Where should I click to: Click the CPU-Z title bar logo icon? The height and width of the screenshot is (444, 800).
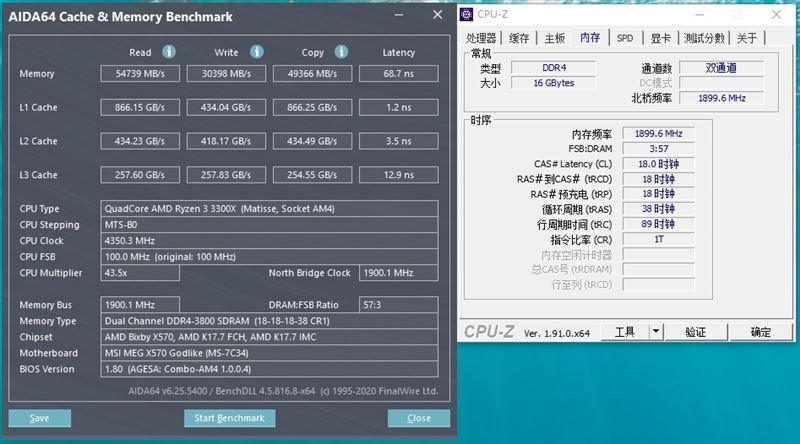point(466,14)
